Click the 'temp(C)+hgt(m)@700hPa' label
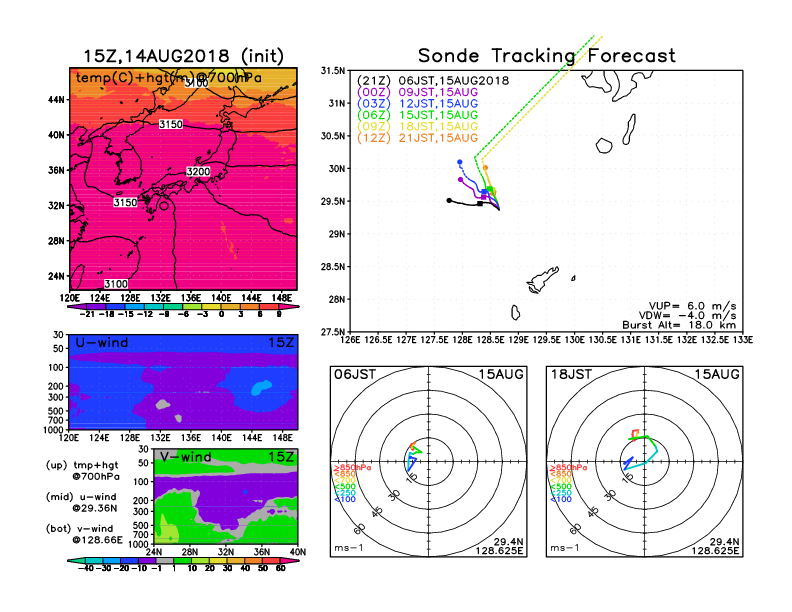792x612 pixels. tap(169, 78)
